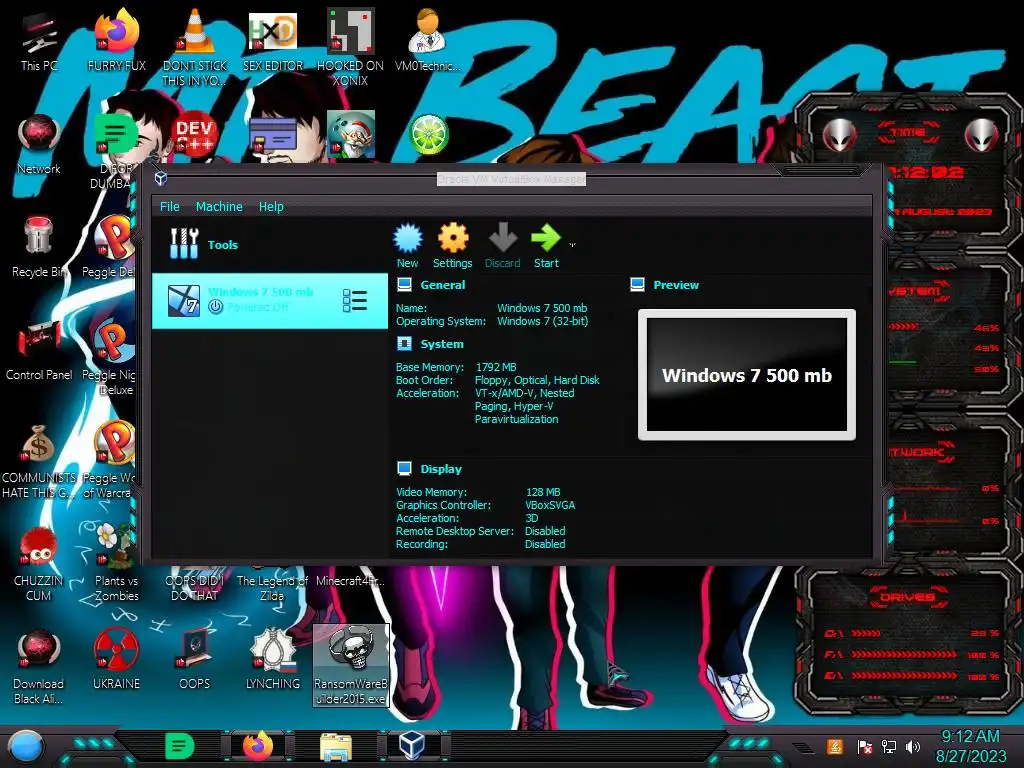Click the Display section header
The width and height of the screenshot is (1024, 768).
[x=441, y=469]
